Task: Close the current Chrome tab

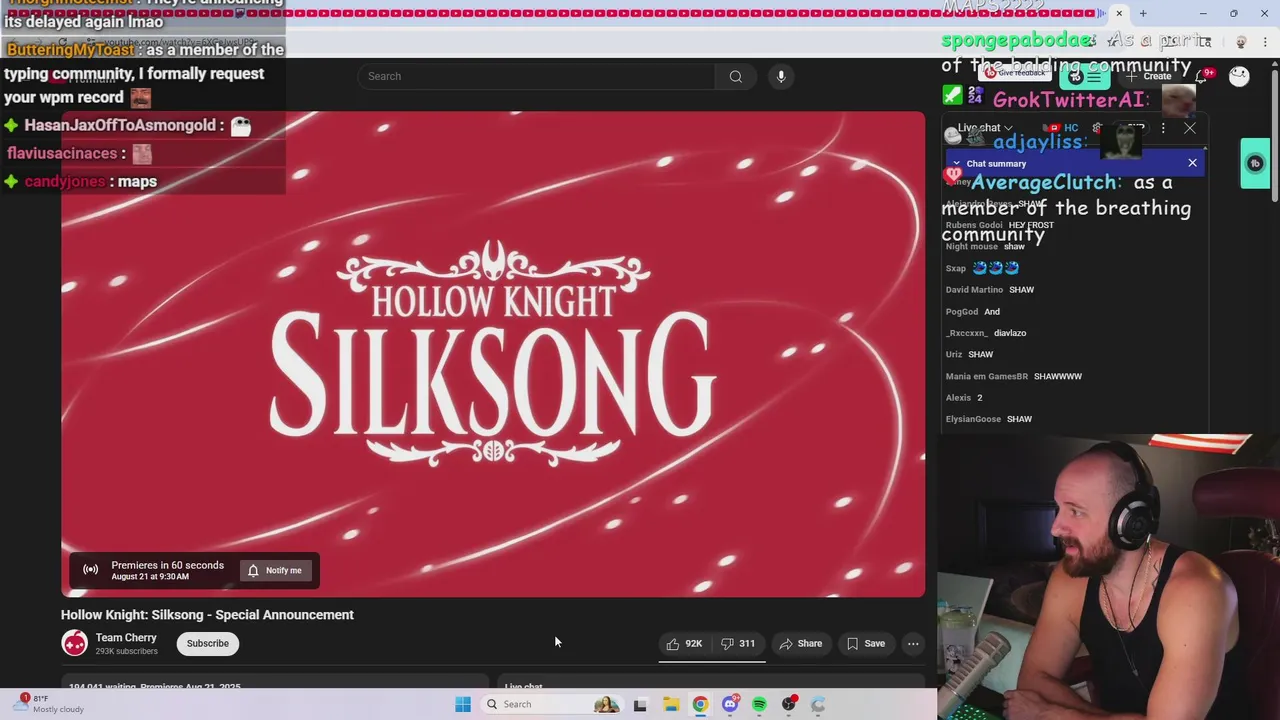Action: [x=1119, y=13]
